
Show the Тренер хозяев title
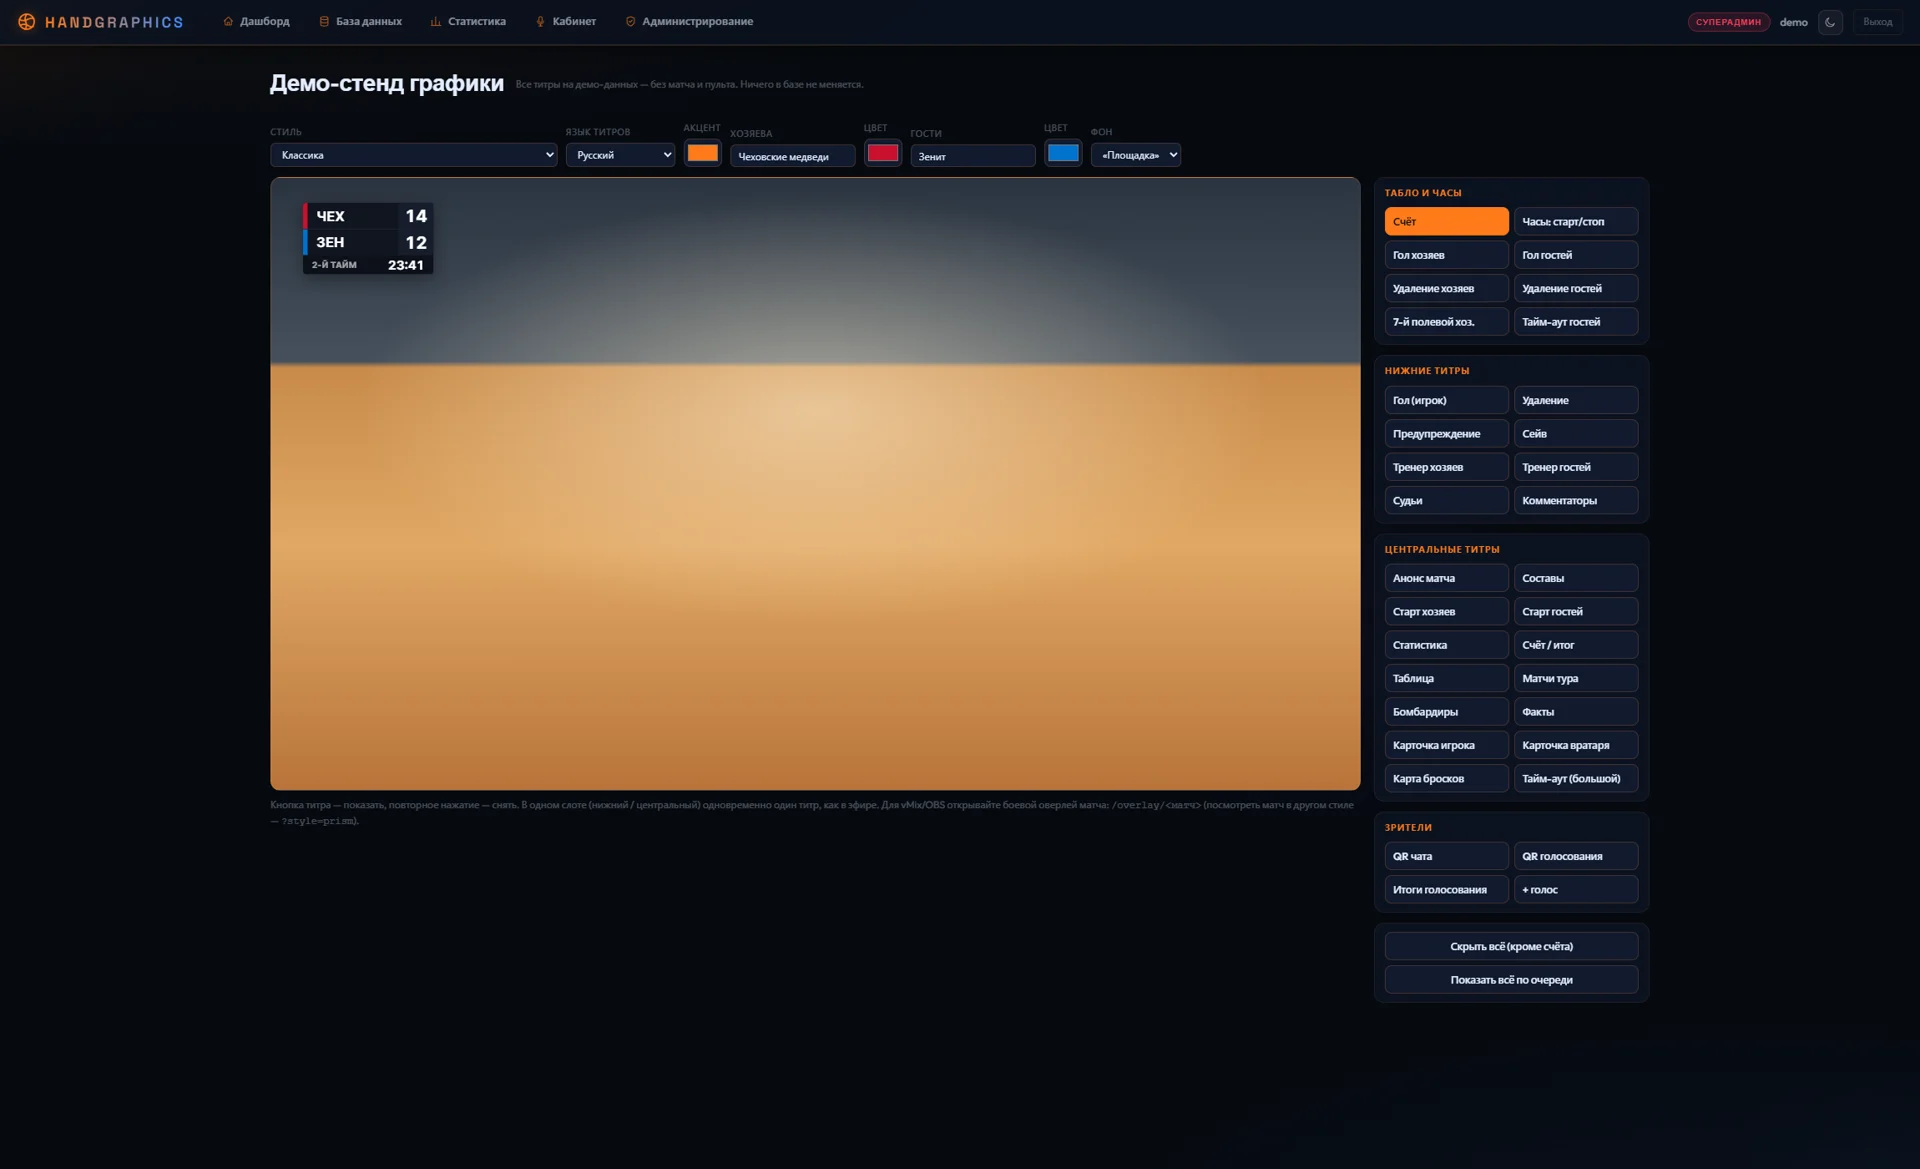[x=1446, y=467]
